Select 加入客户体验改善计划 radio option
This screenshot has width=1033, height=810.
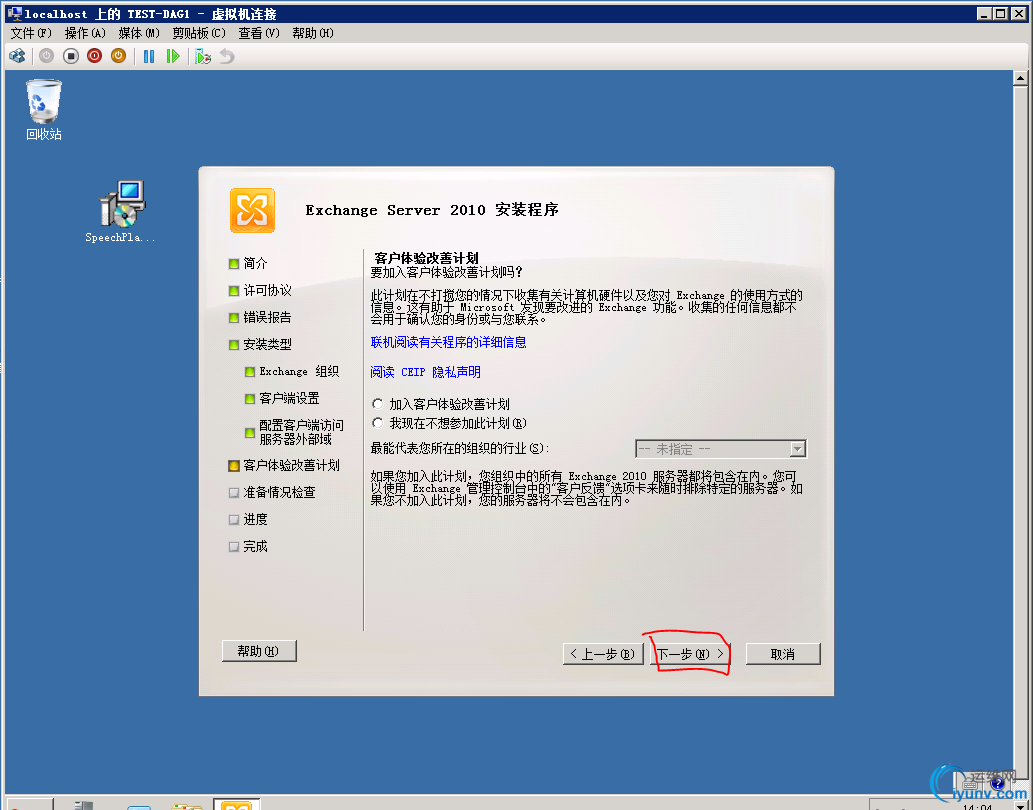point(377,404)
